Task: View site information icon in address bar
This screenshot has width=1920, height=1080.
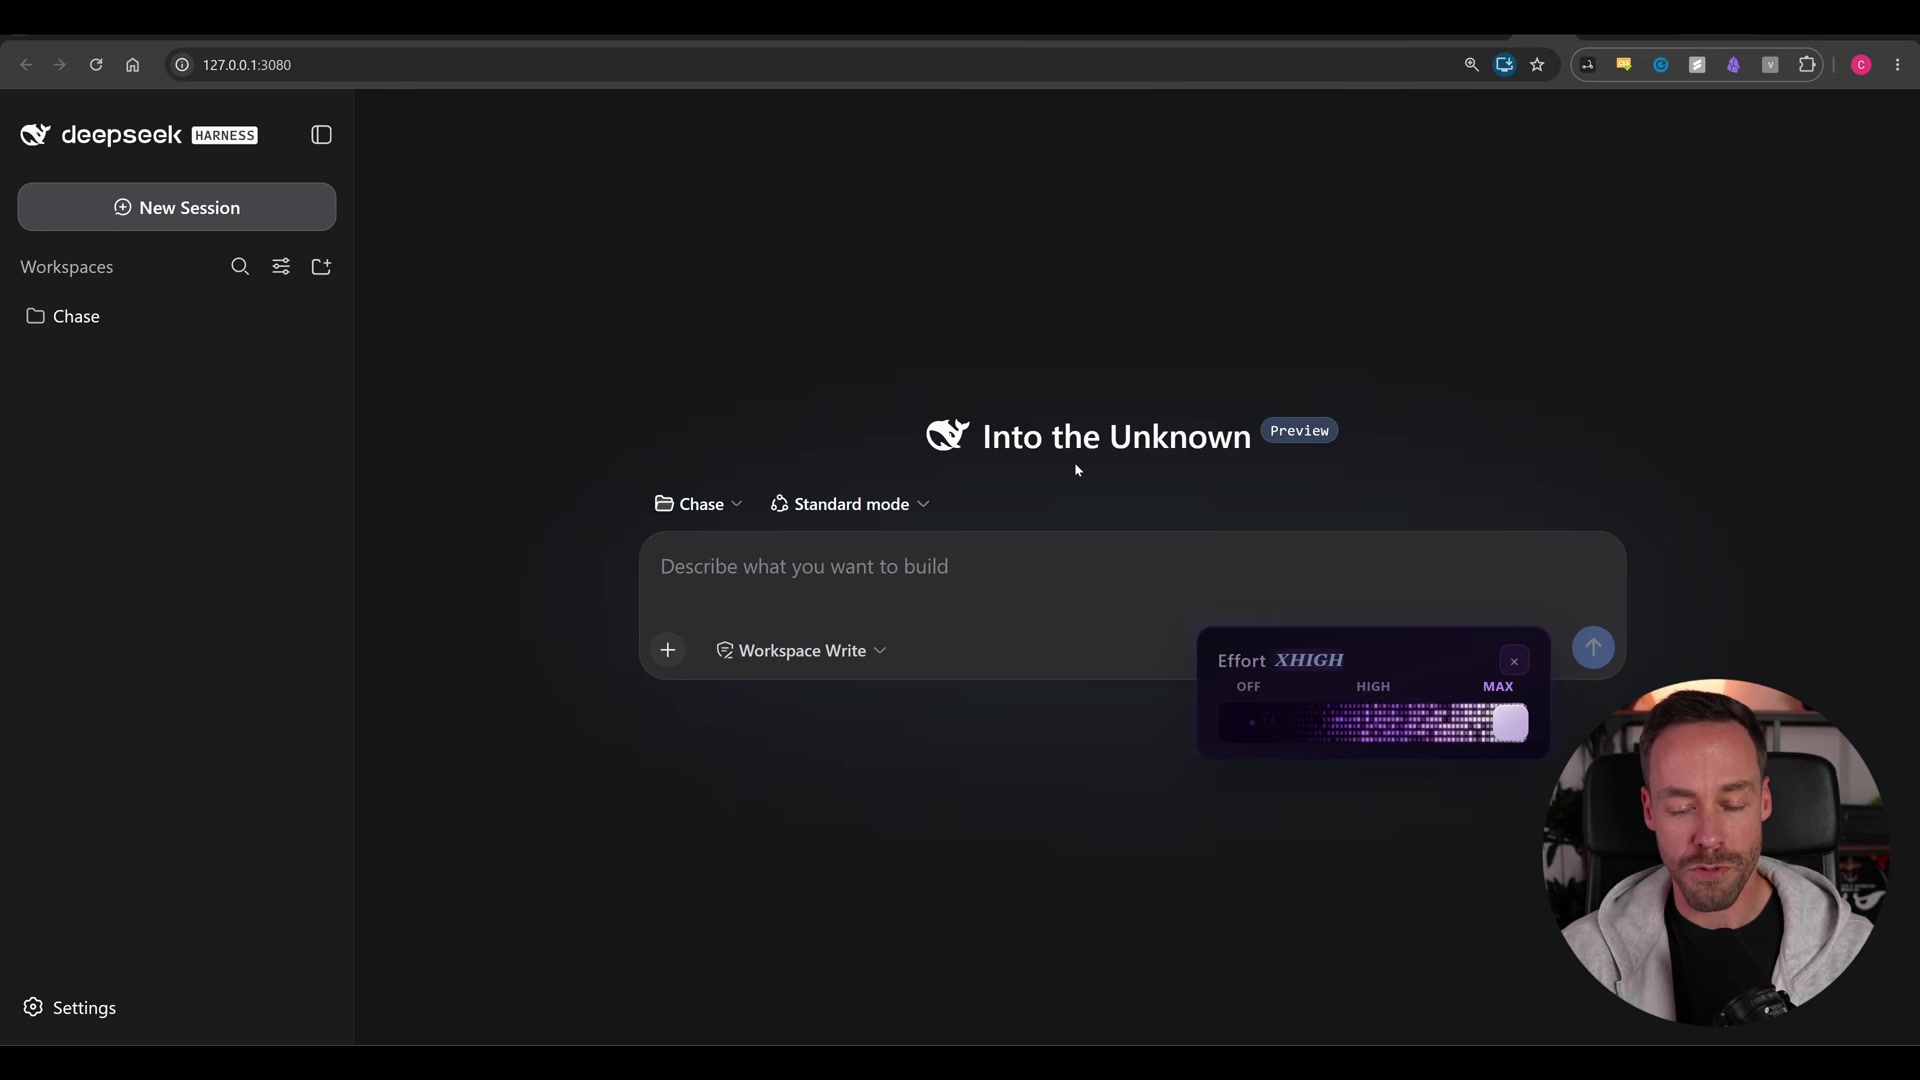Action: pos(182,65)
